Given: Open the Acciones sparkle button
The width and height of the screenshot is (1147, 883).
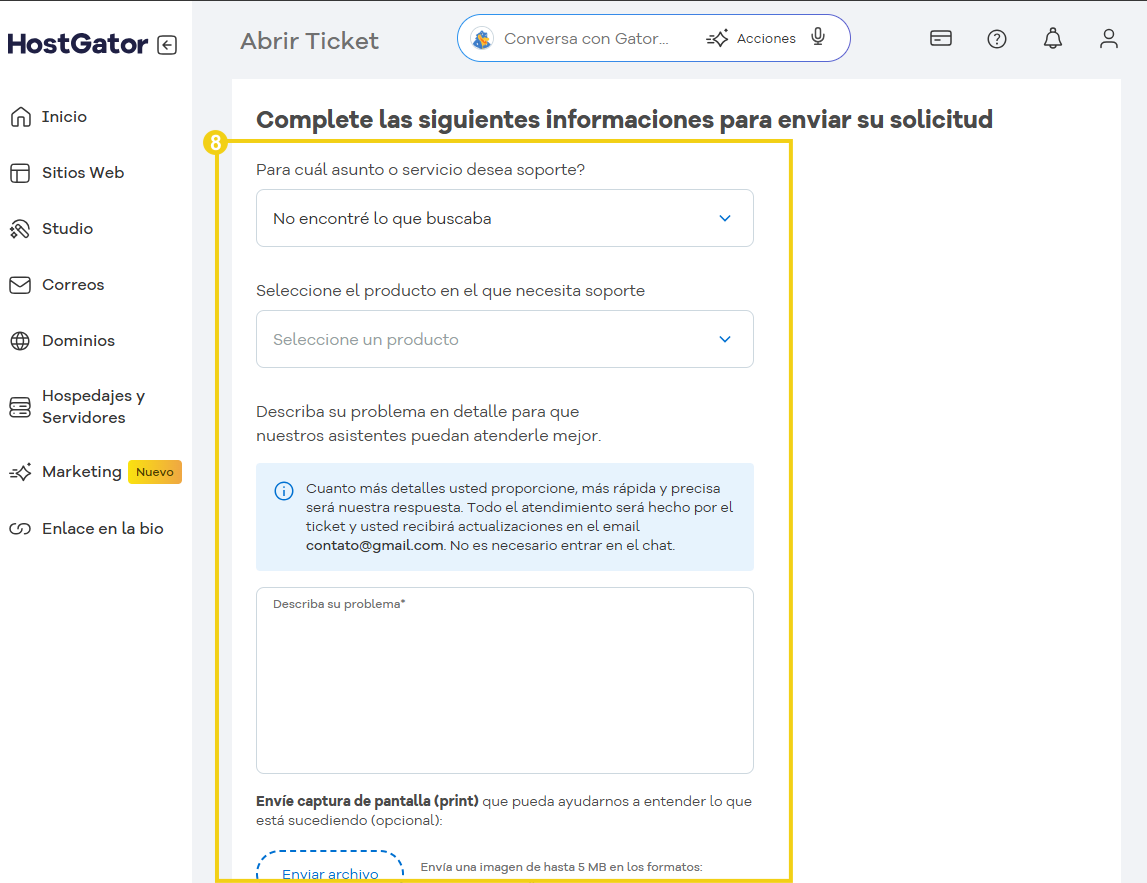Looking at the screenshot, I should click(x=751, y=39).
